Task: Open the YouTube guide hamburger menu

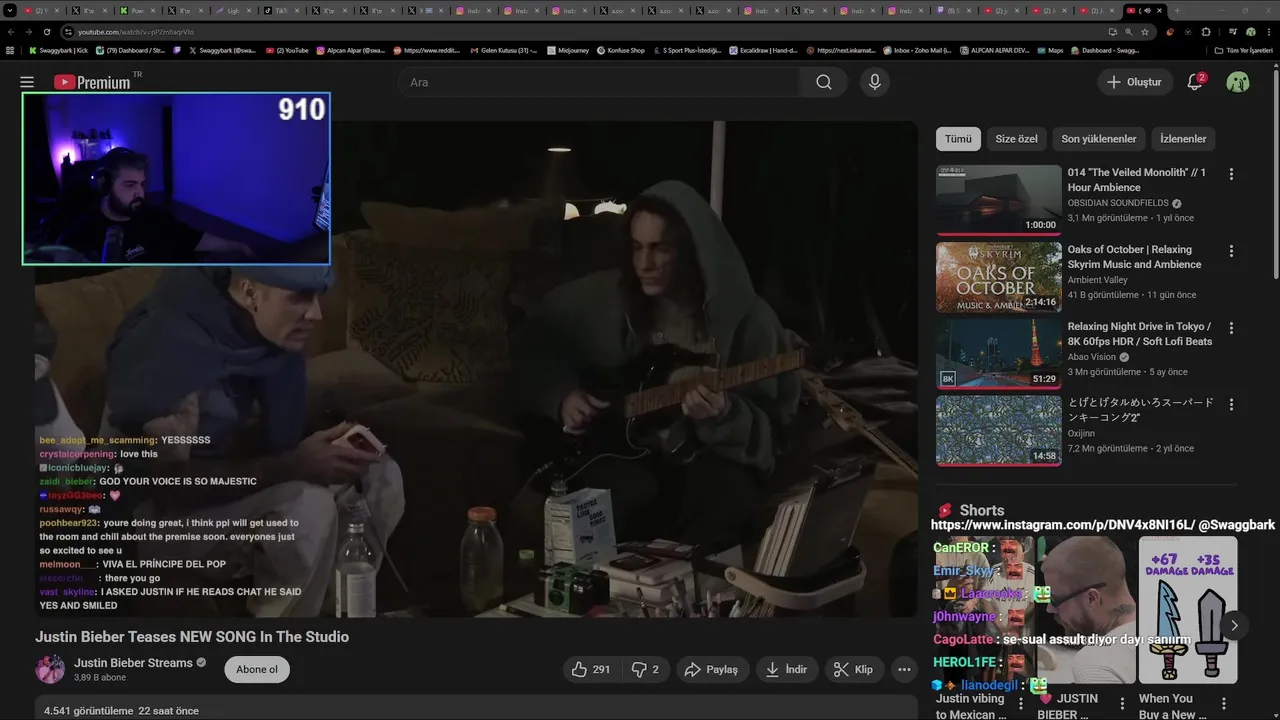Action: tap(27, 82)
